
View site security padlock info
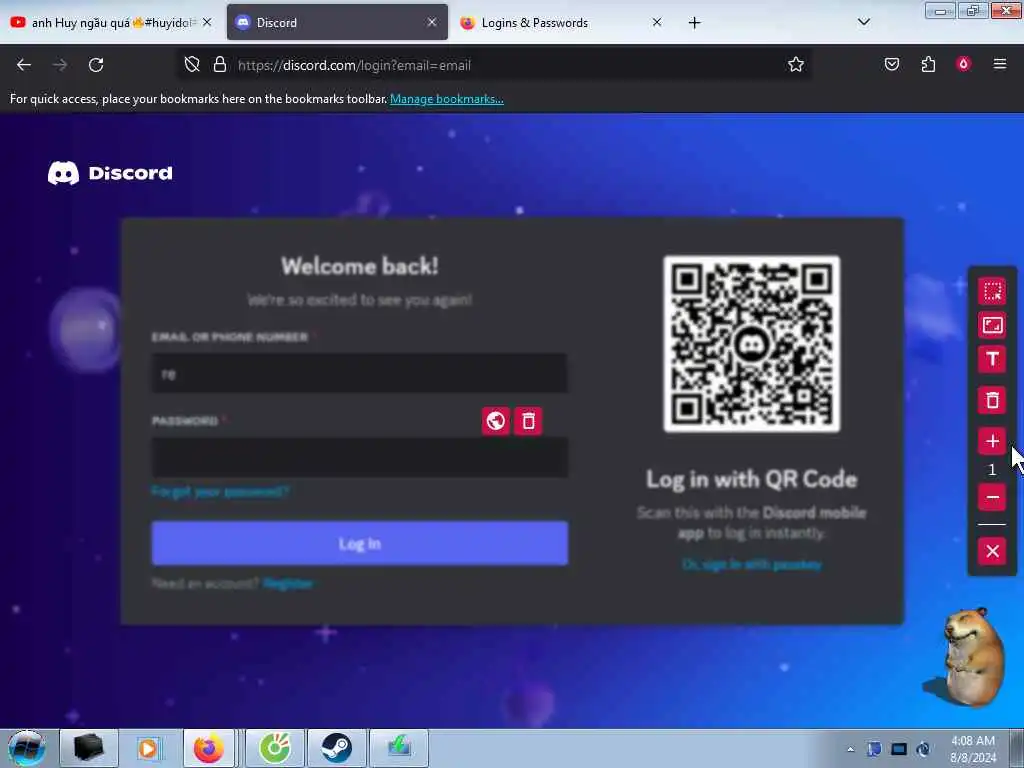coord(220,65)
